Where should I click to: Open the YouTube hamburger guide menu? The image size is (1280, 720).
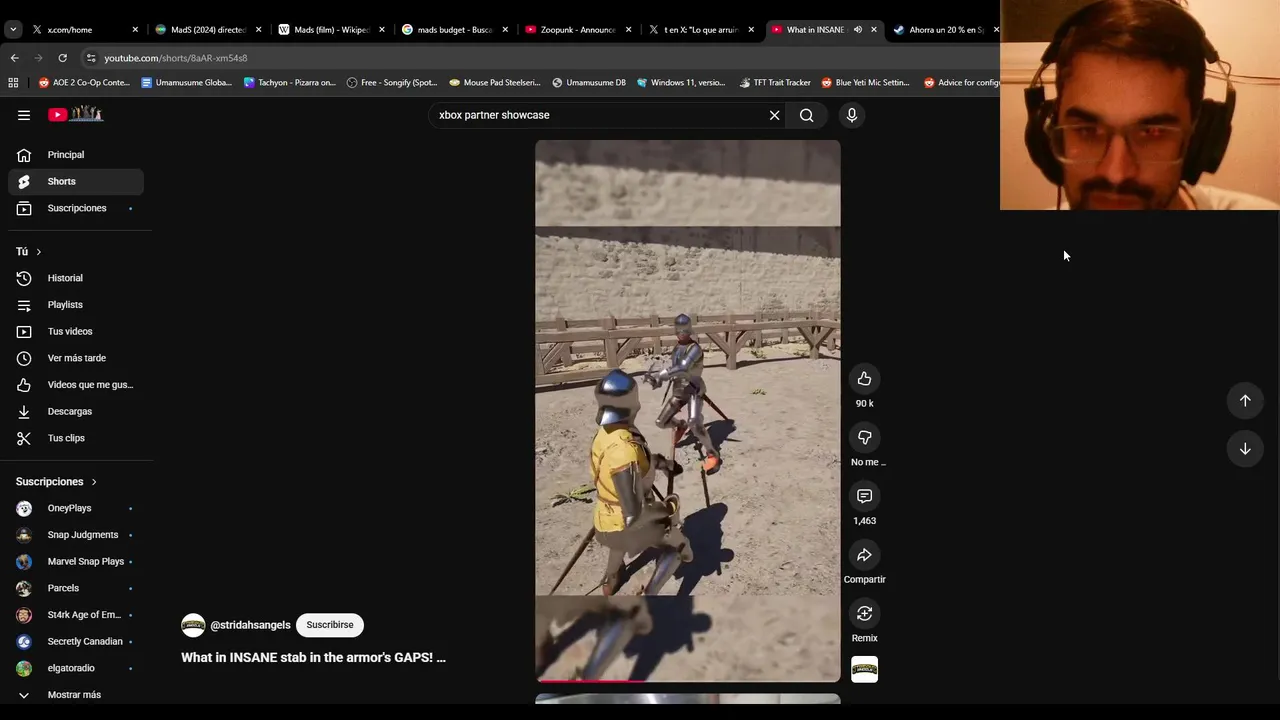24,115
